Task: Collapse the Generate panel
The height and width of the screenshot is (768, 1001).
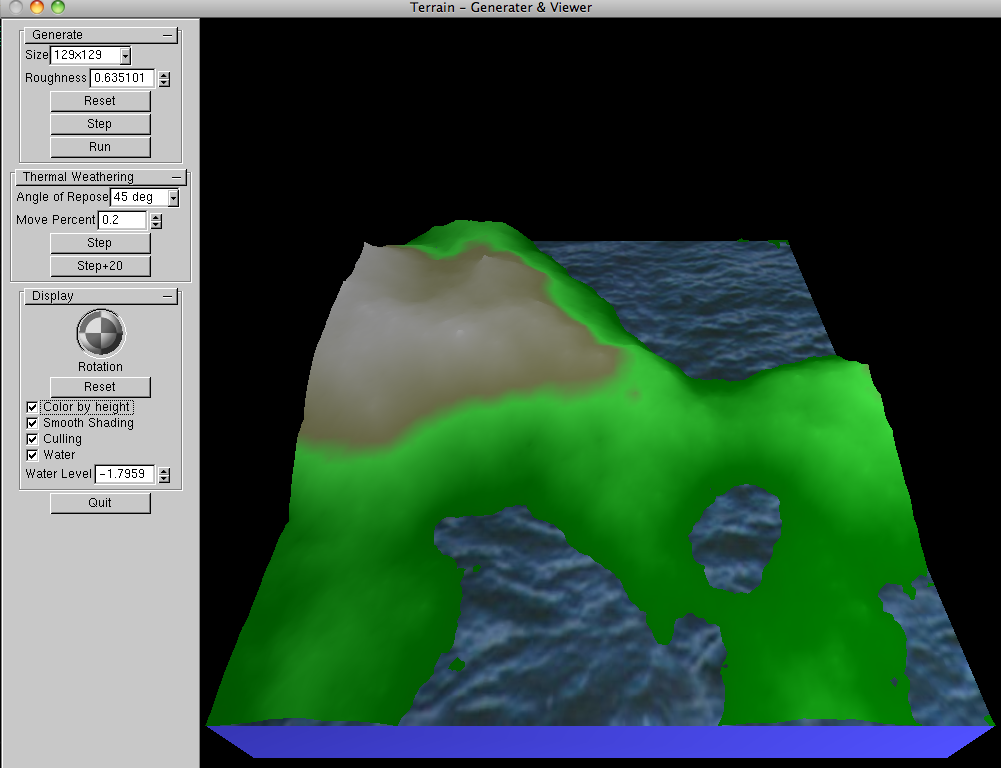Action: point(167,35)
